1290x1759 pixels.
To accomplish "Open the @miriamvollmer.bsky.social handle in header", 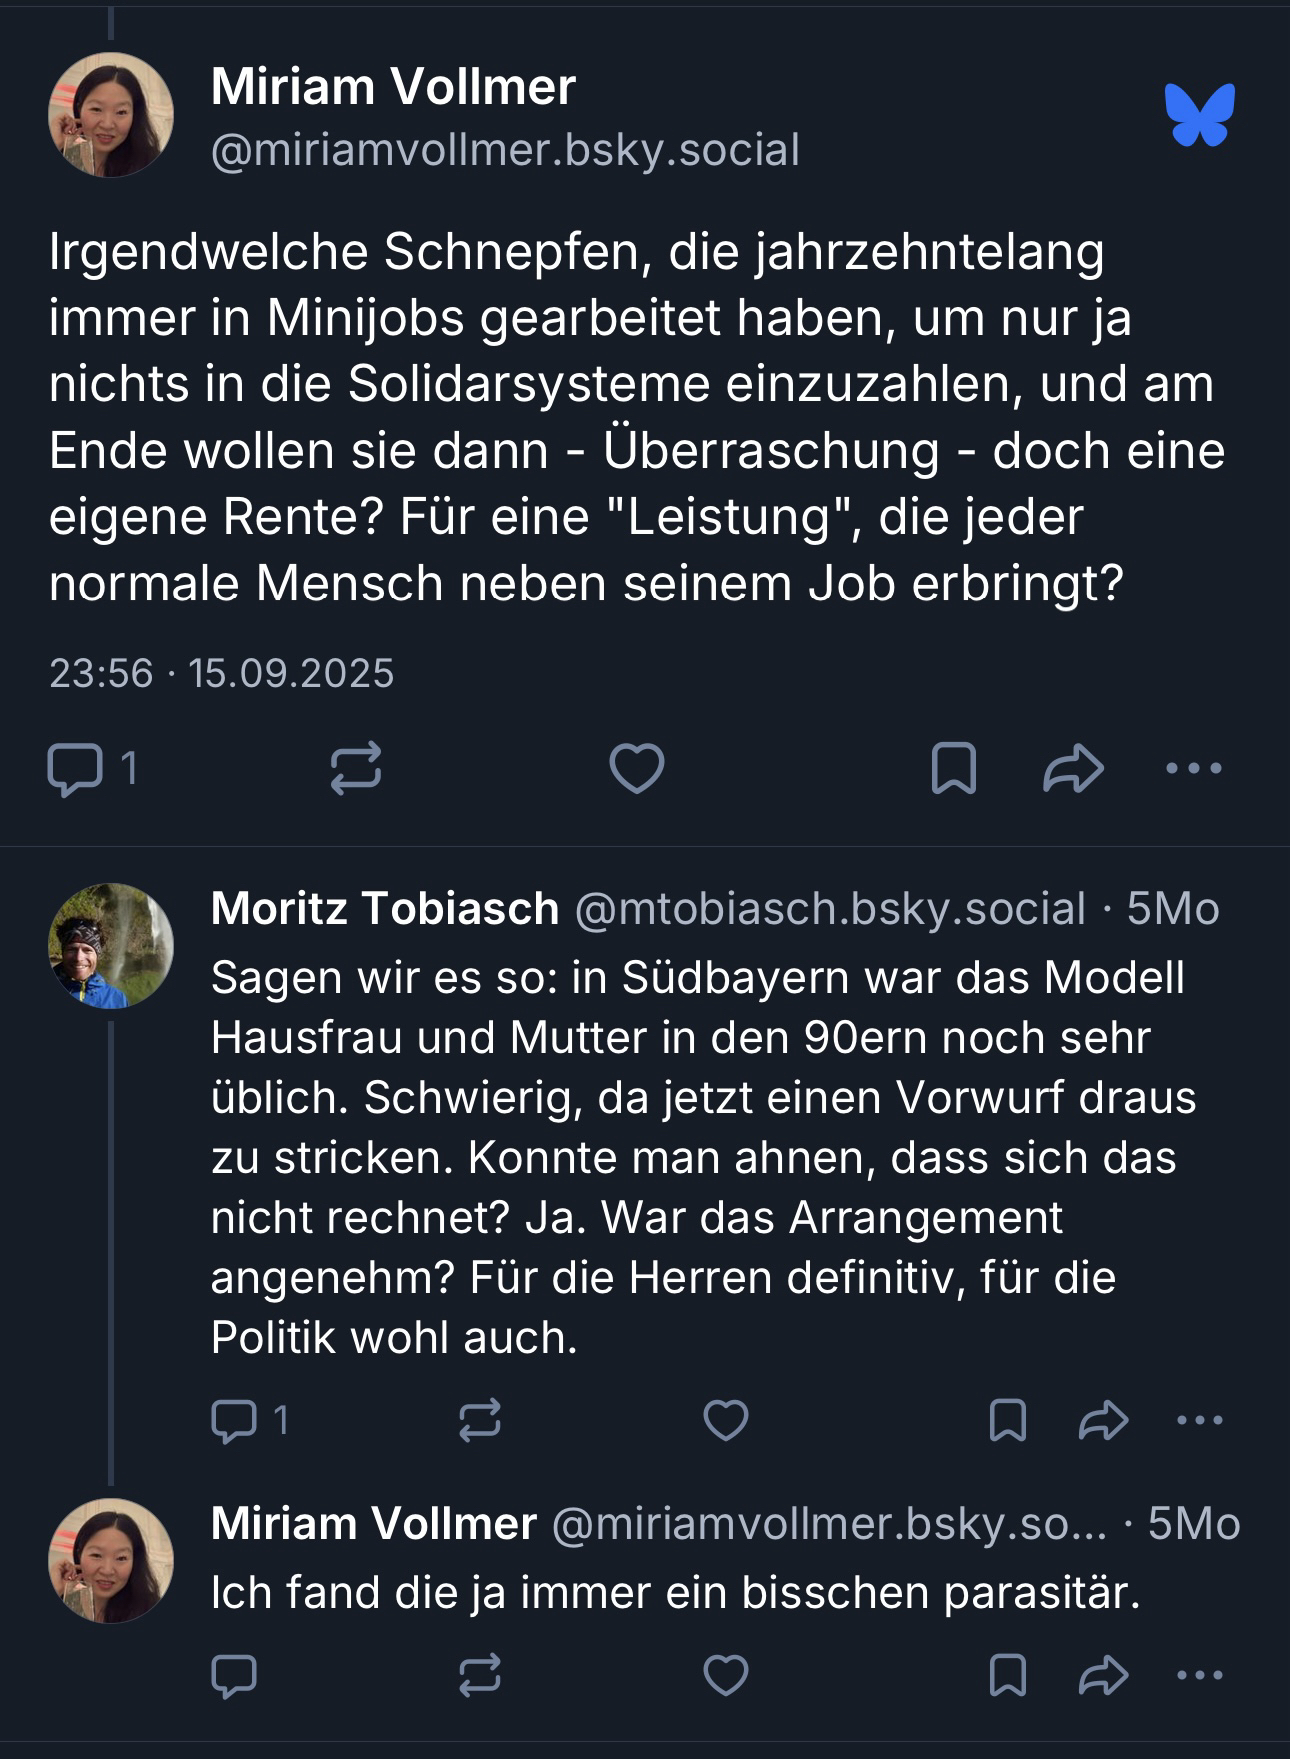I will [x=505, y=150].
